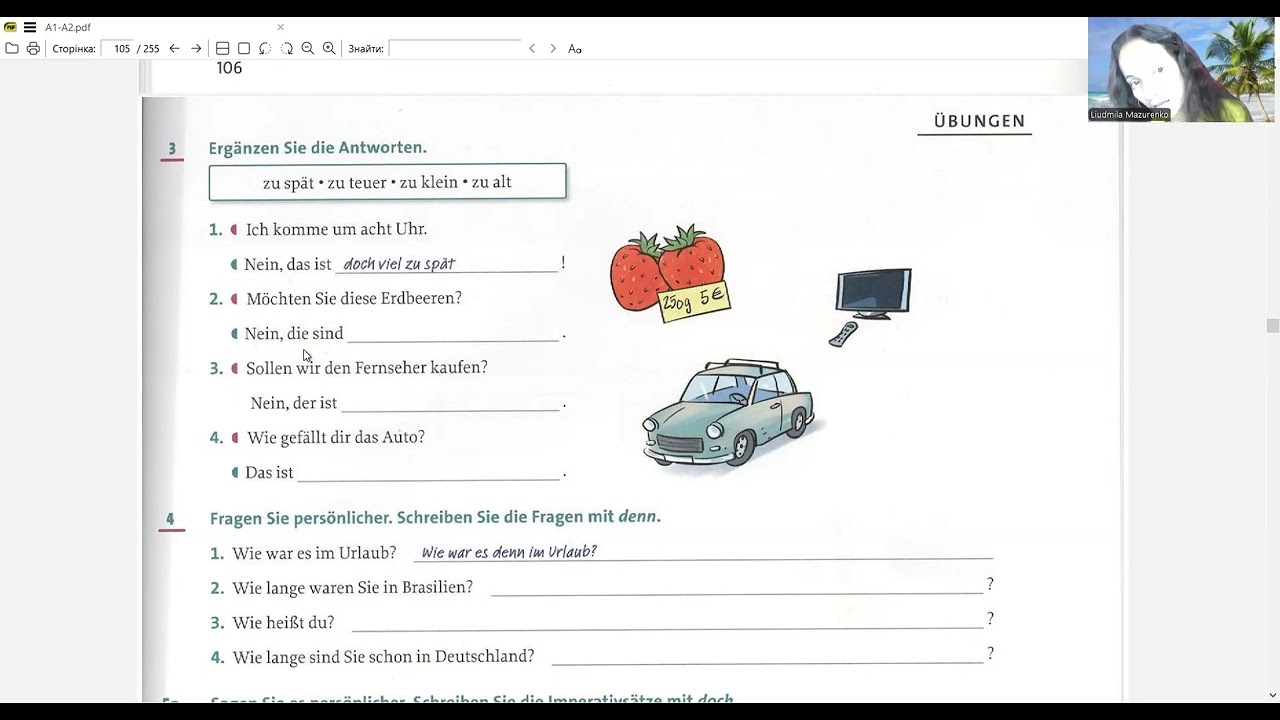Click 'Wie lange waren Sie in Brasilien?'

coord(353,588)
